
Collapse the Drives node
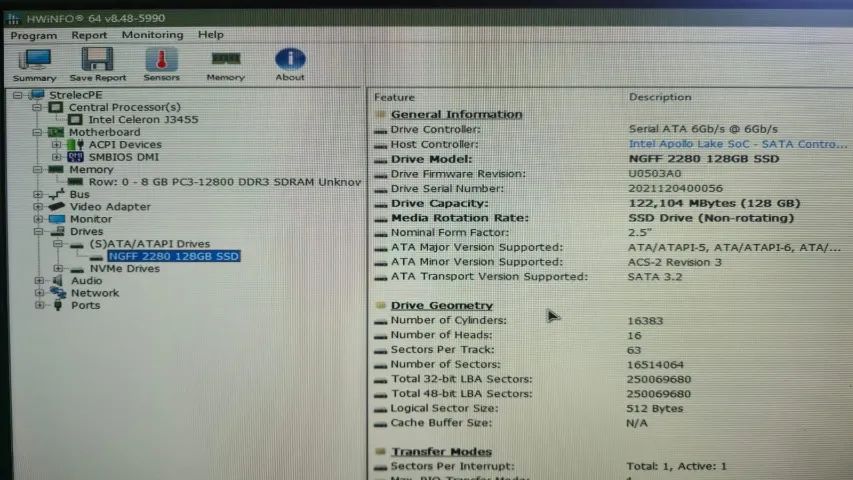38,231
